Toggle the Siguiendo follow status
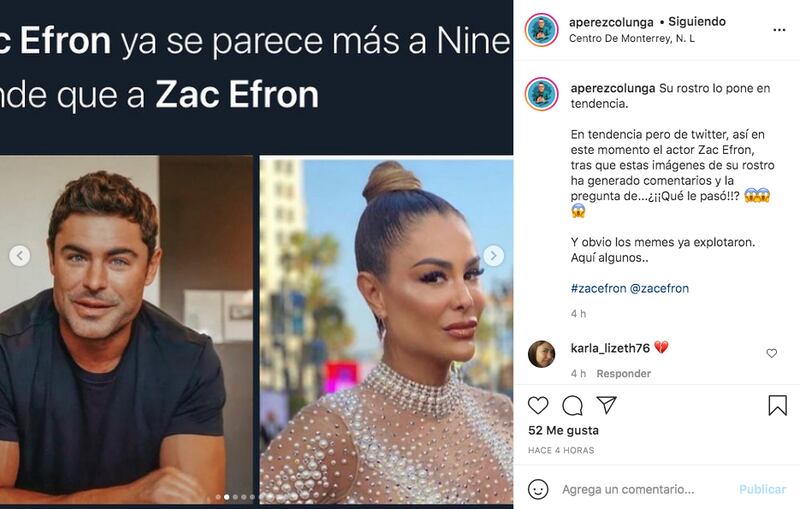Viewport: 800px width, 509px height. 697,21
